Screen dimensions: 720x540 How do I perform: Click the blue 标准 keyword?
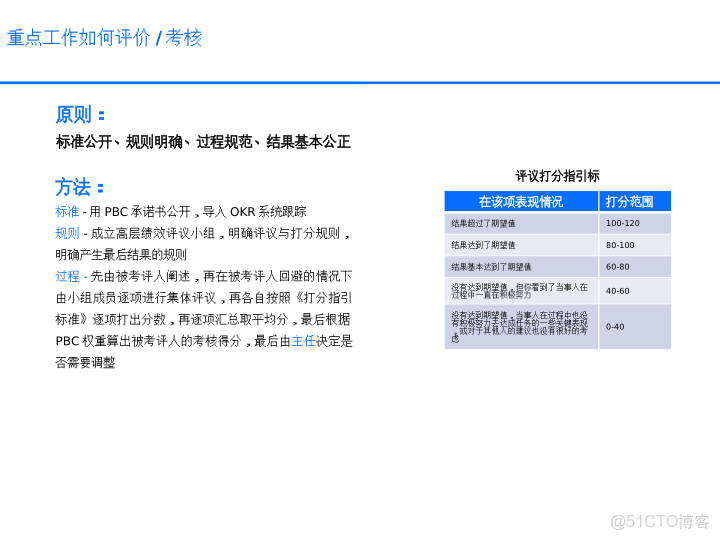67,212
